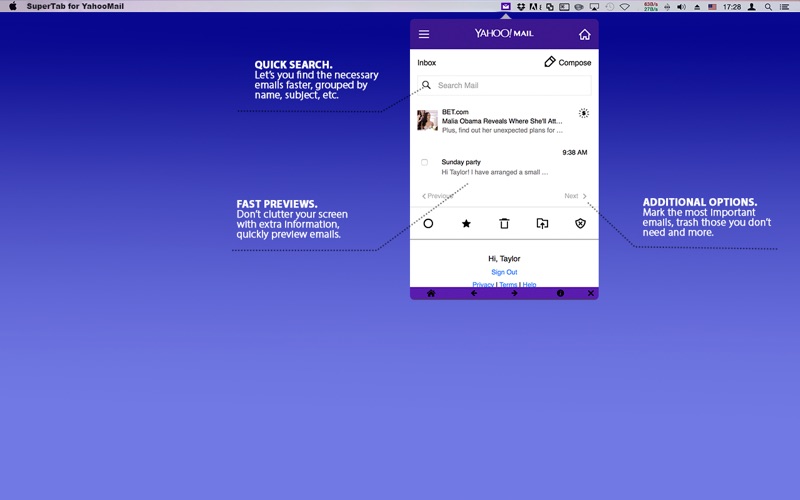The image size is (800, 500).
Task: Click the Inbox label
Action: click(x=427, y=63)
